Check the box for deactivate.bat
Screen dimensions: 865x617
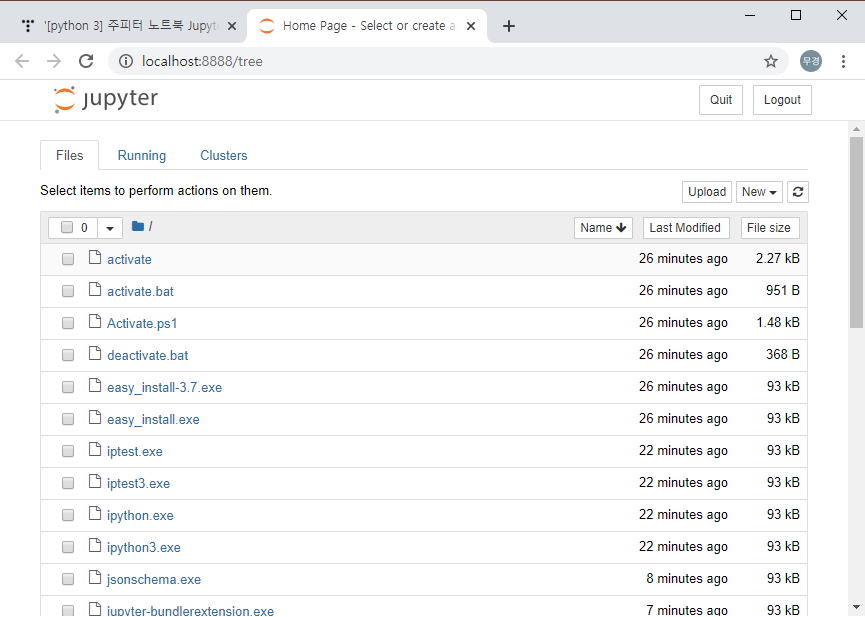tap(68, 355)
